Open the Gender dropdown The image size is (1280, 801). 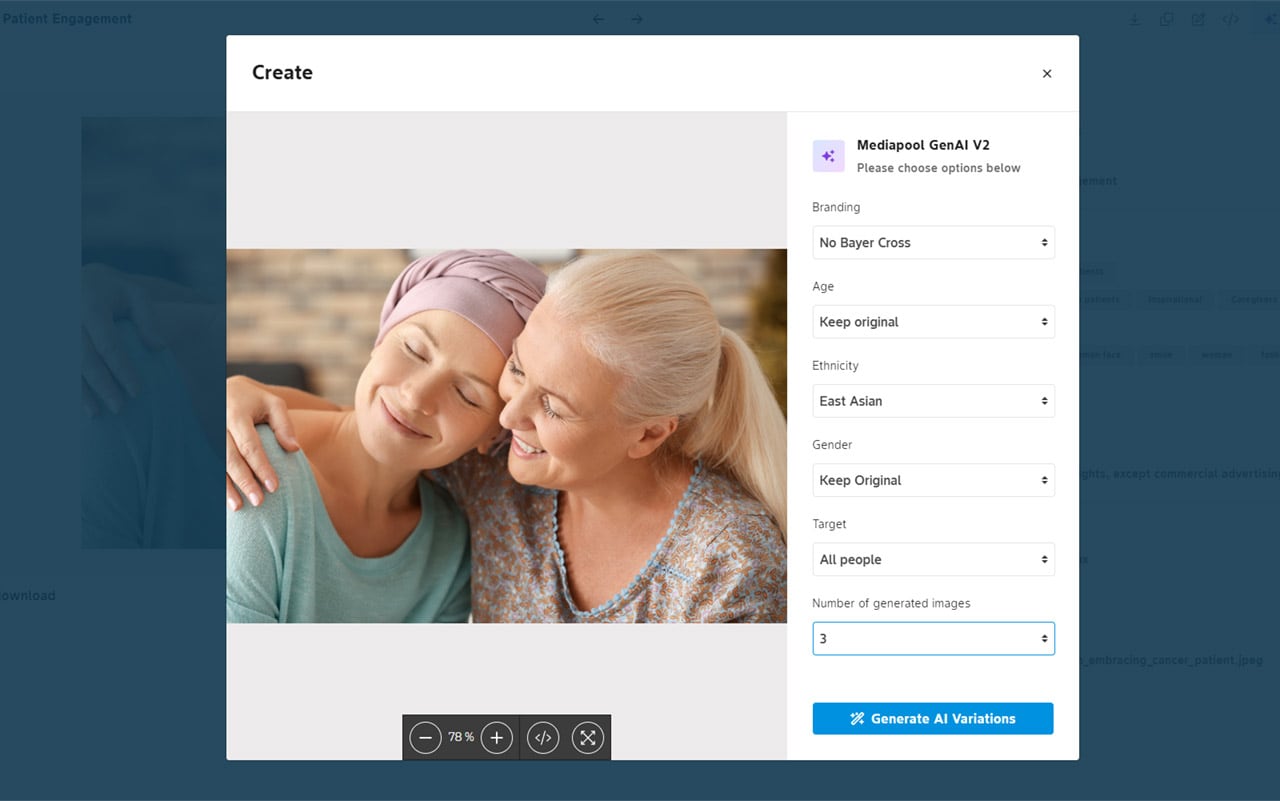click(934, 480)
